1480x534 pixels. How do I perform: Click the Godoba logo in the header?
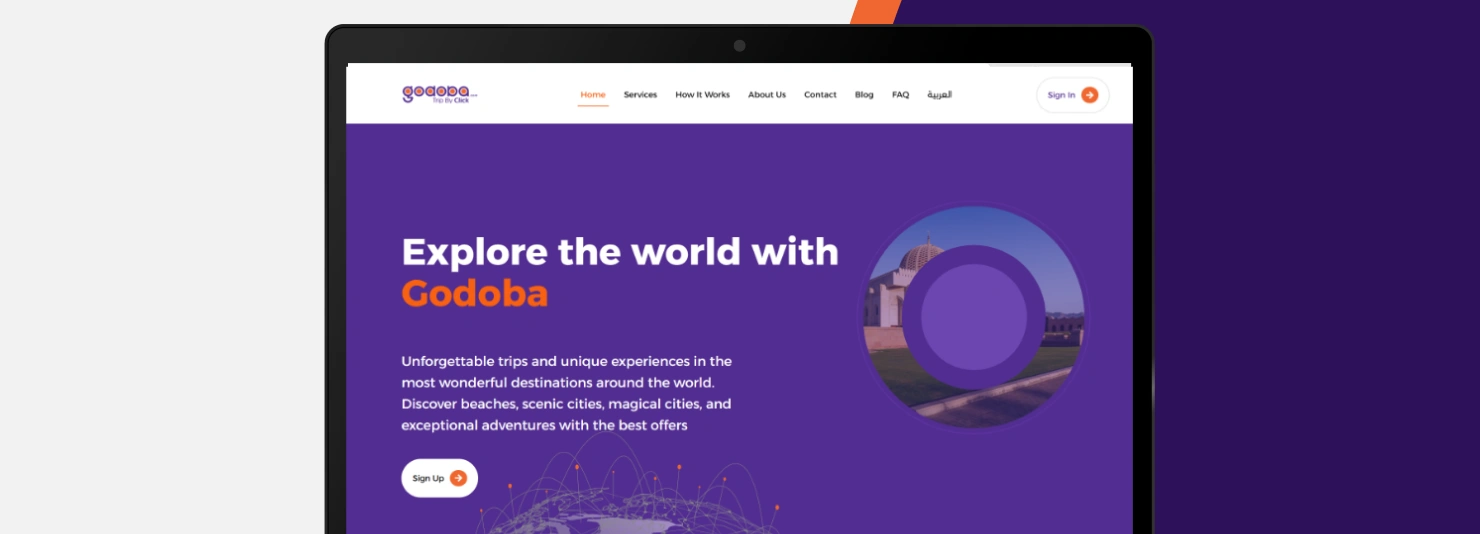click(x=440, y=94)
